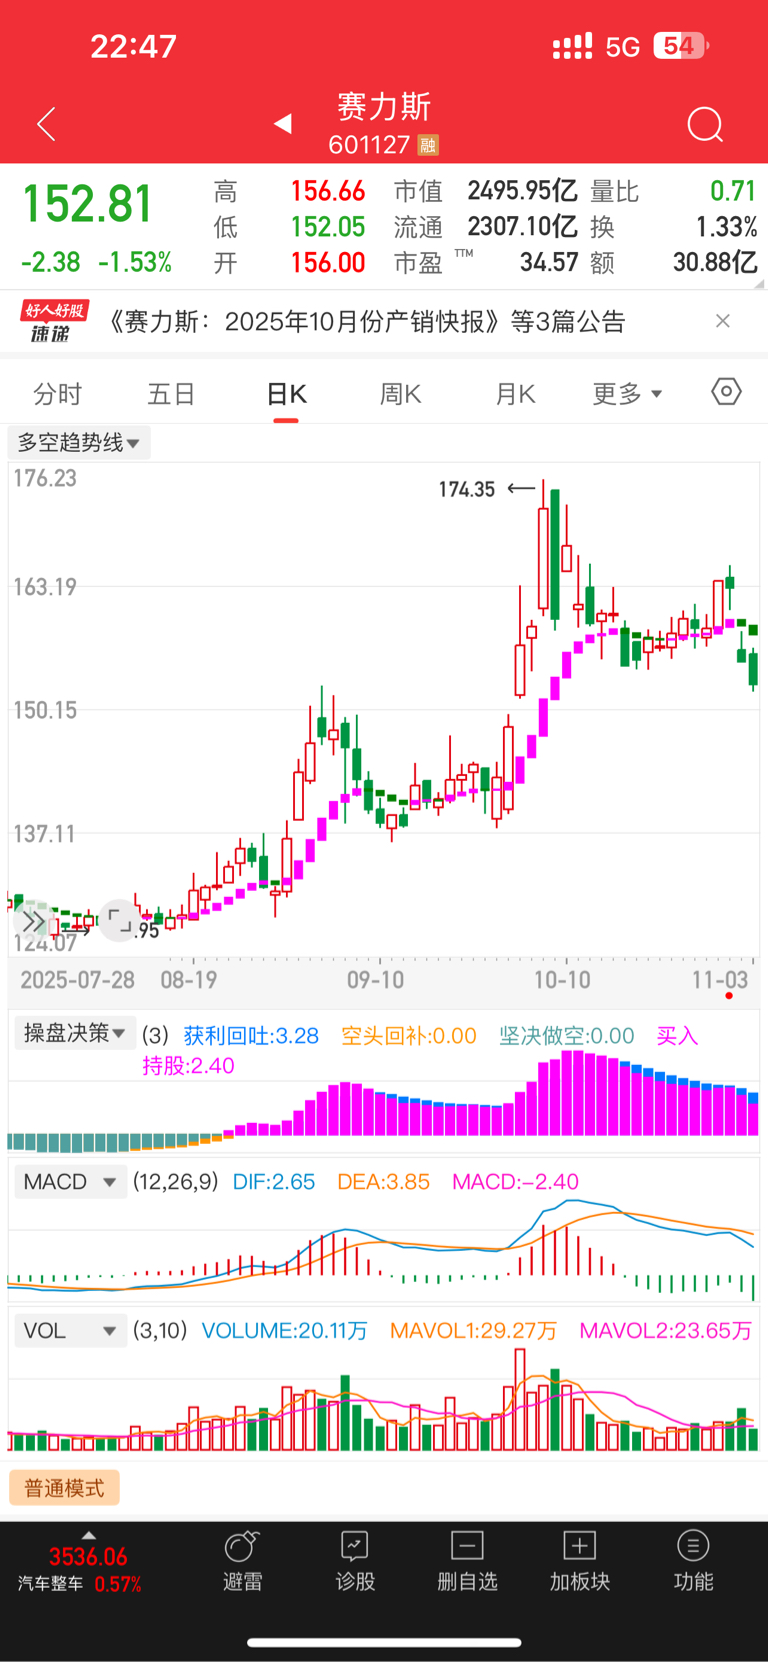Tap the 5G network indicator

pyautogui.click(x=623, y=47)
